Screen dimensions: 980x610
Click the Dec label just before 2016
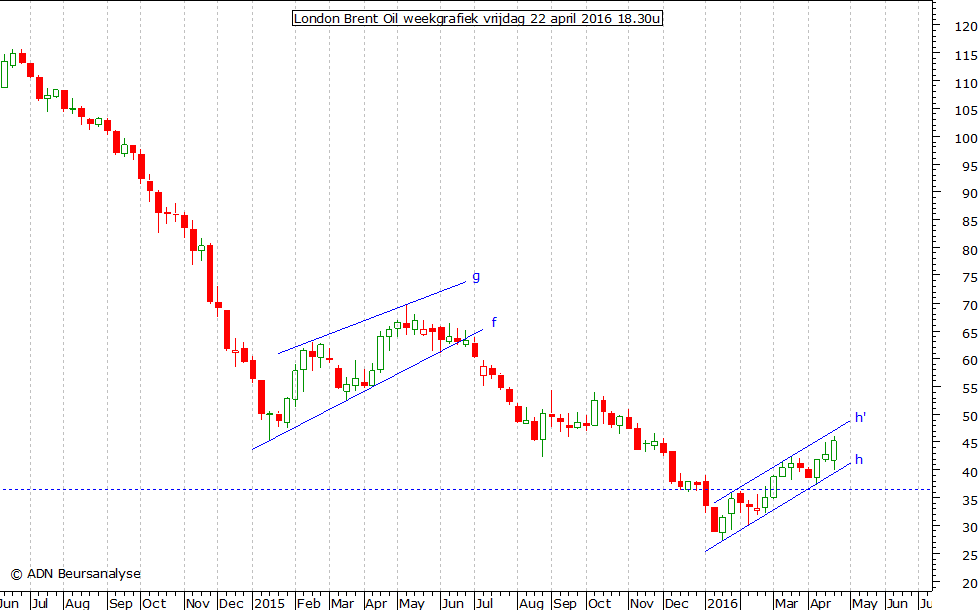click(x=676, y=603)
